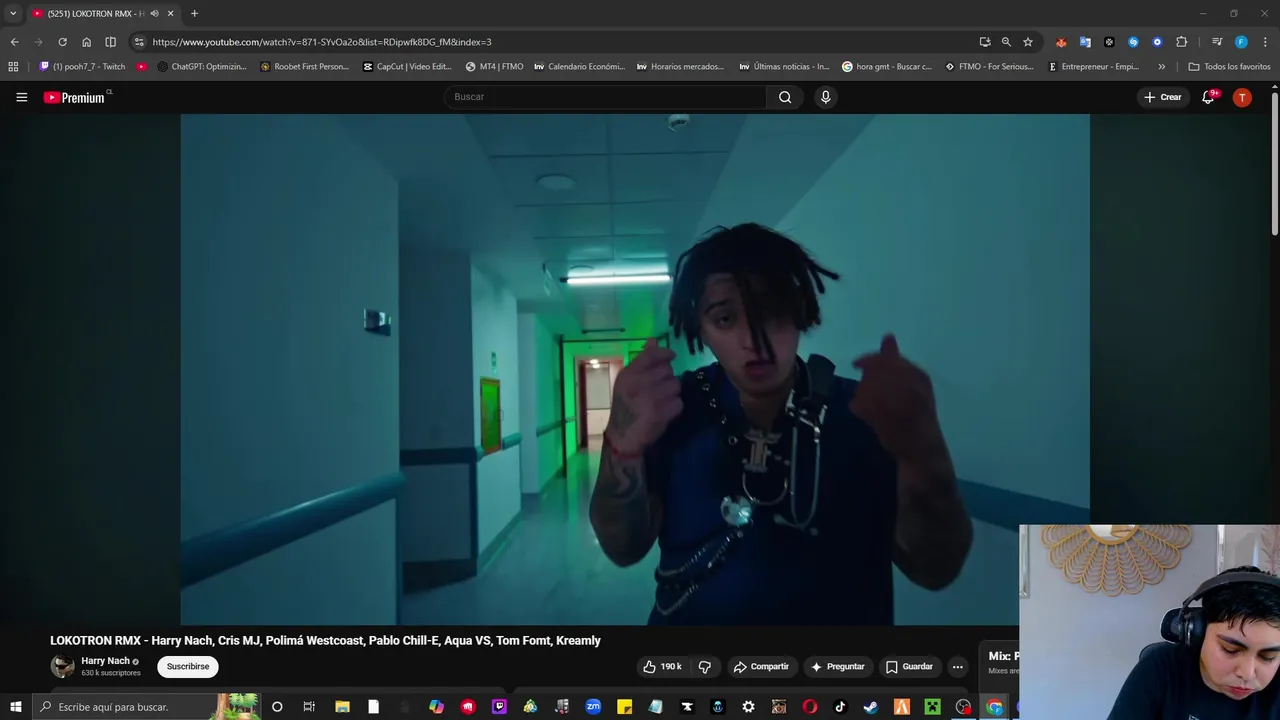
Task: Open the three-dot more actions menu under video
Action: point(957,667)
